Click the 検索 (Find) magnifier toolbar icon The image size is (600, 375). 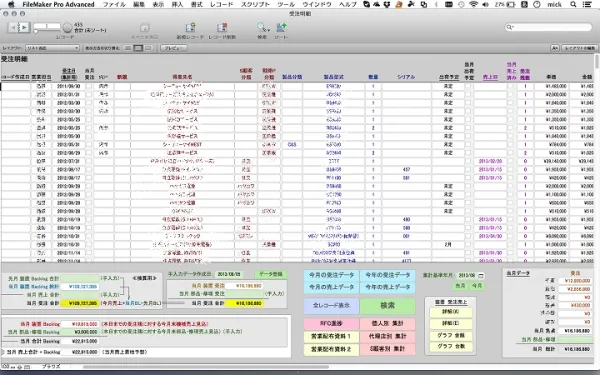tap(261, 27)
